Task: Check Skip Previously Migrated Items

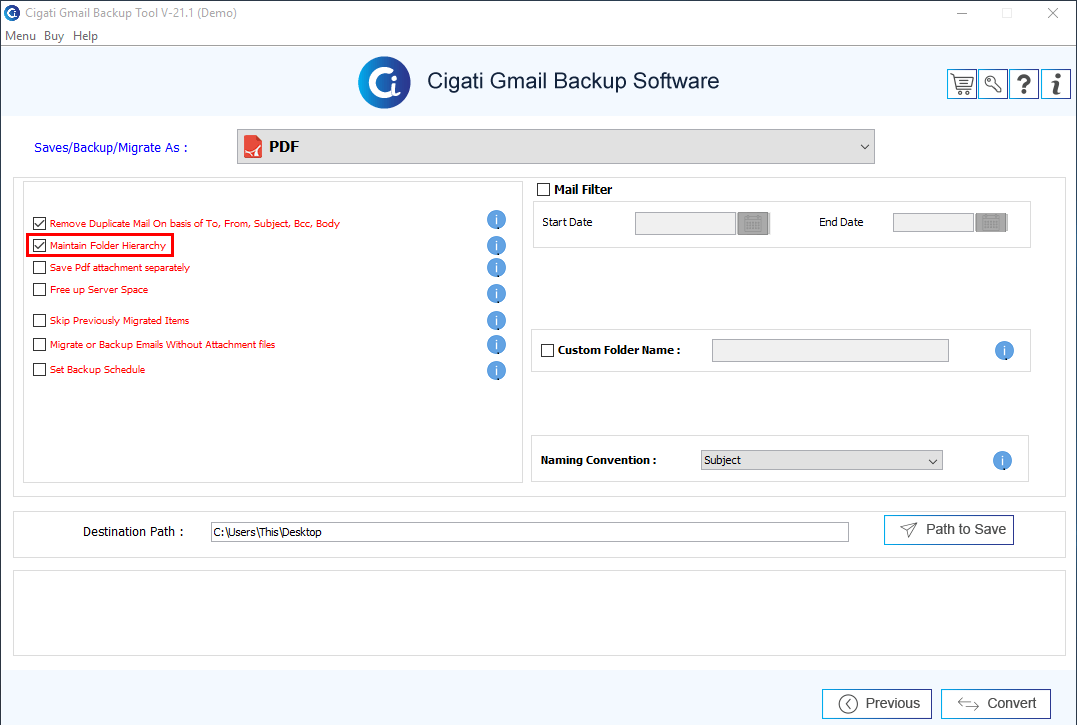Action: [x=39, y=320]
